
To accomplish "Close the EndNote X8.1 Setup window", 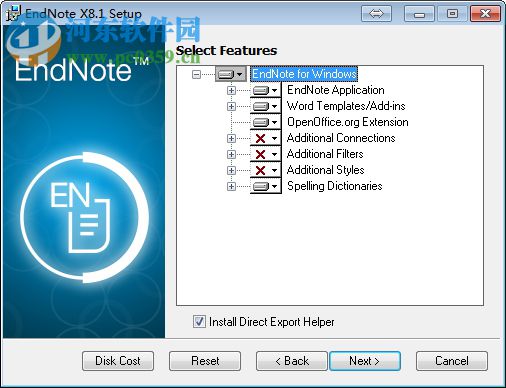I will [x=485, y=14].
